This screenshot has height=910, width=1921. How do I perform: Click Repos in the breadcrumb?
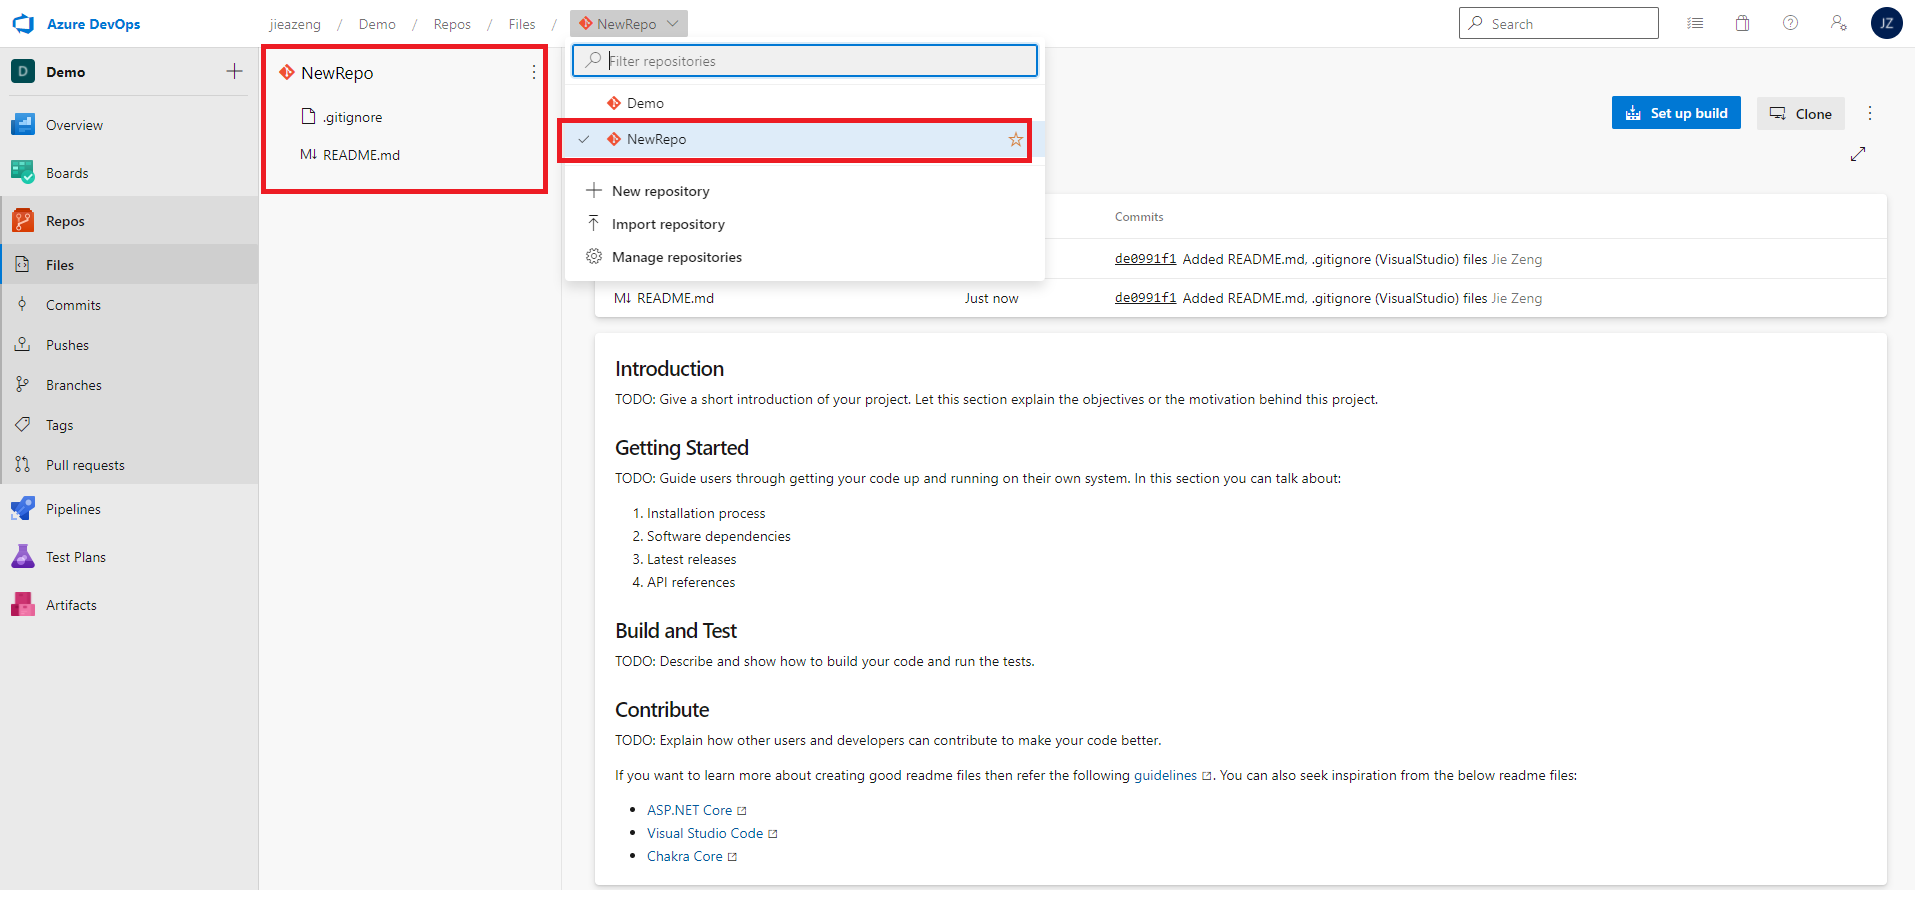pyautogui.click(x=452, y=24)
